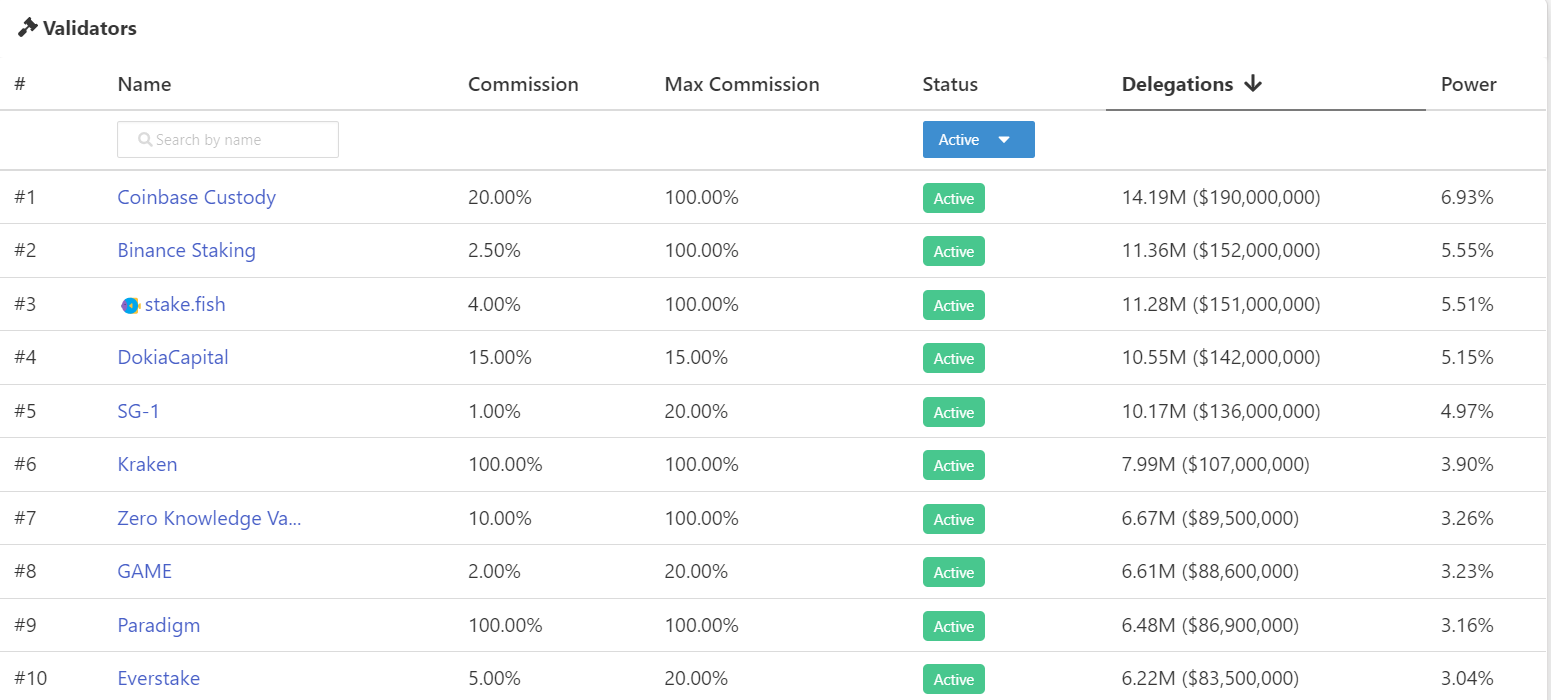Click the 5.55% power value

[x=1467, y=250]
